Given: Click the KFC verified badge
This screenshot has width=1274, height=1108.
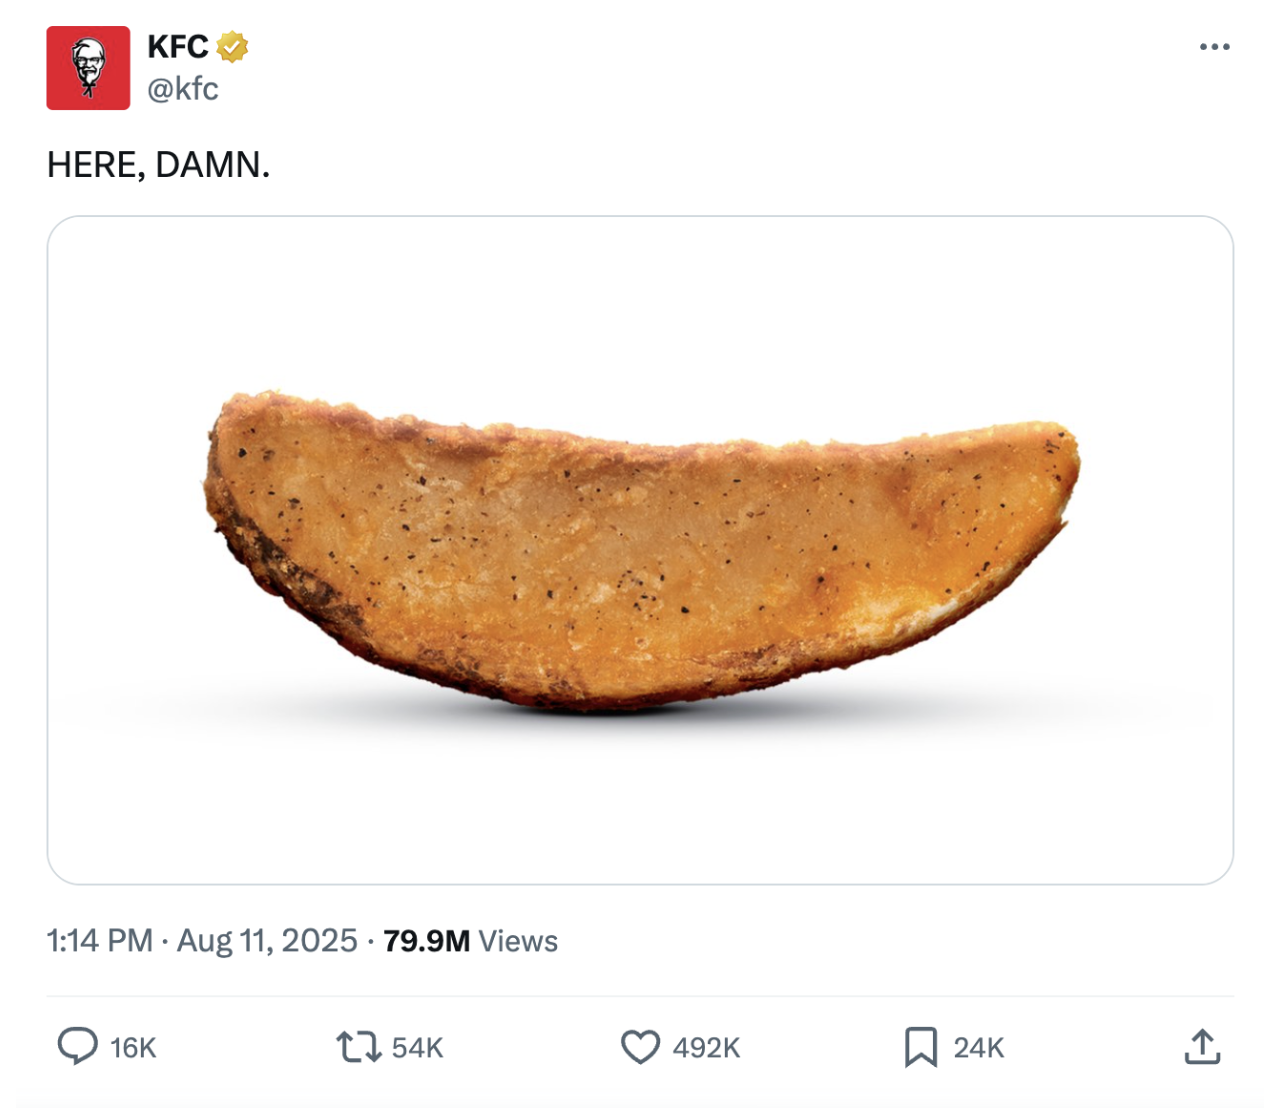Looking at the screenshot, I should point(233,46).
